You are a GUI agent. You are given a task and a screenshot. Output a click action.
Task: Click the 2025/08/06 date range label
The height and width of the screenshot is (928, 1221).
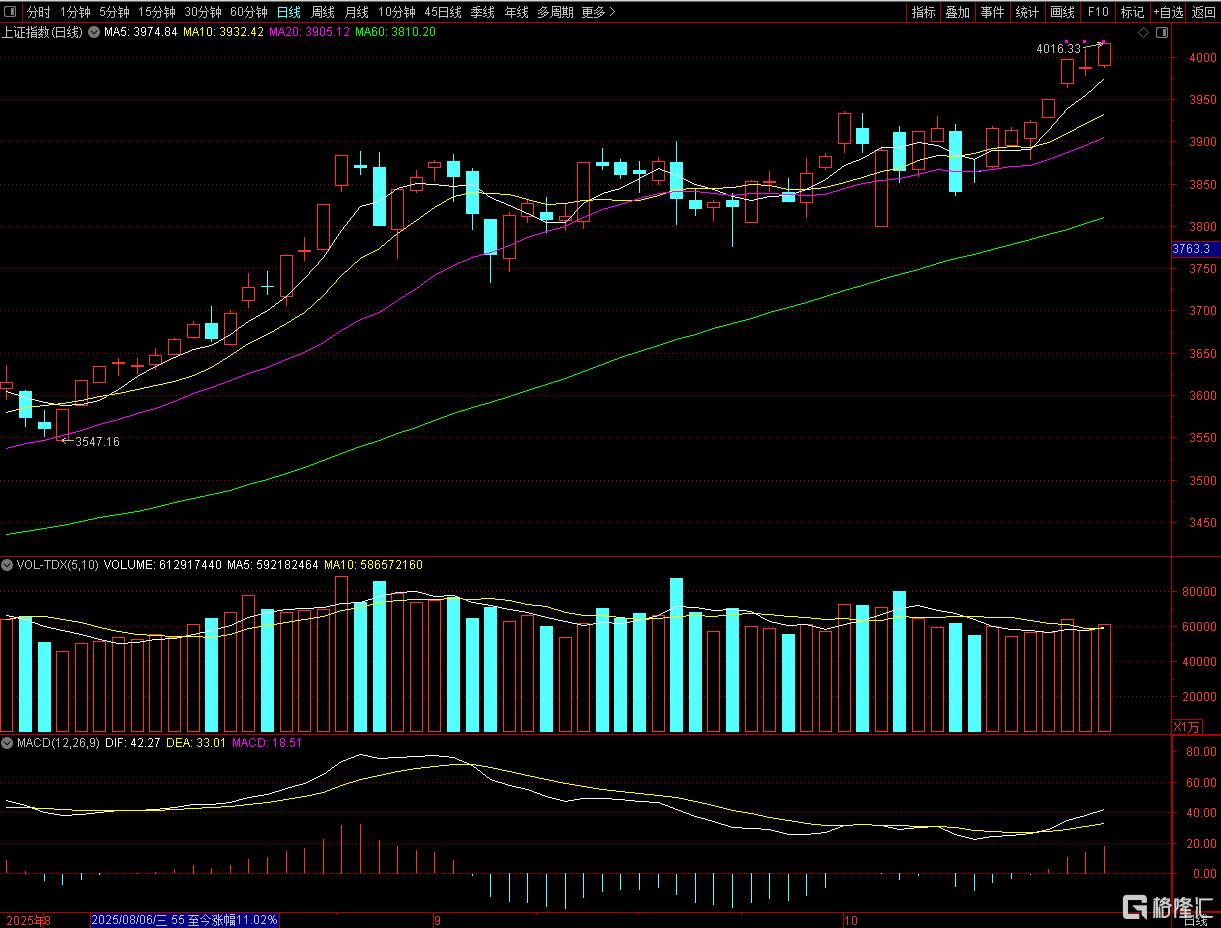[x=185, y=919]
